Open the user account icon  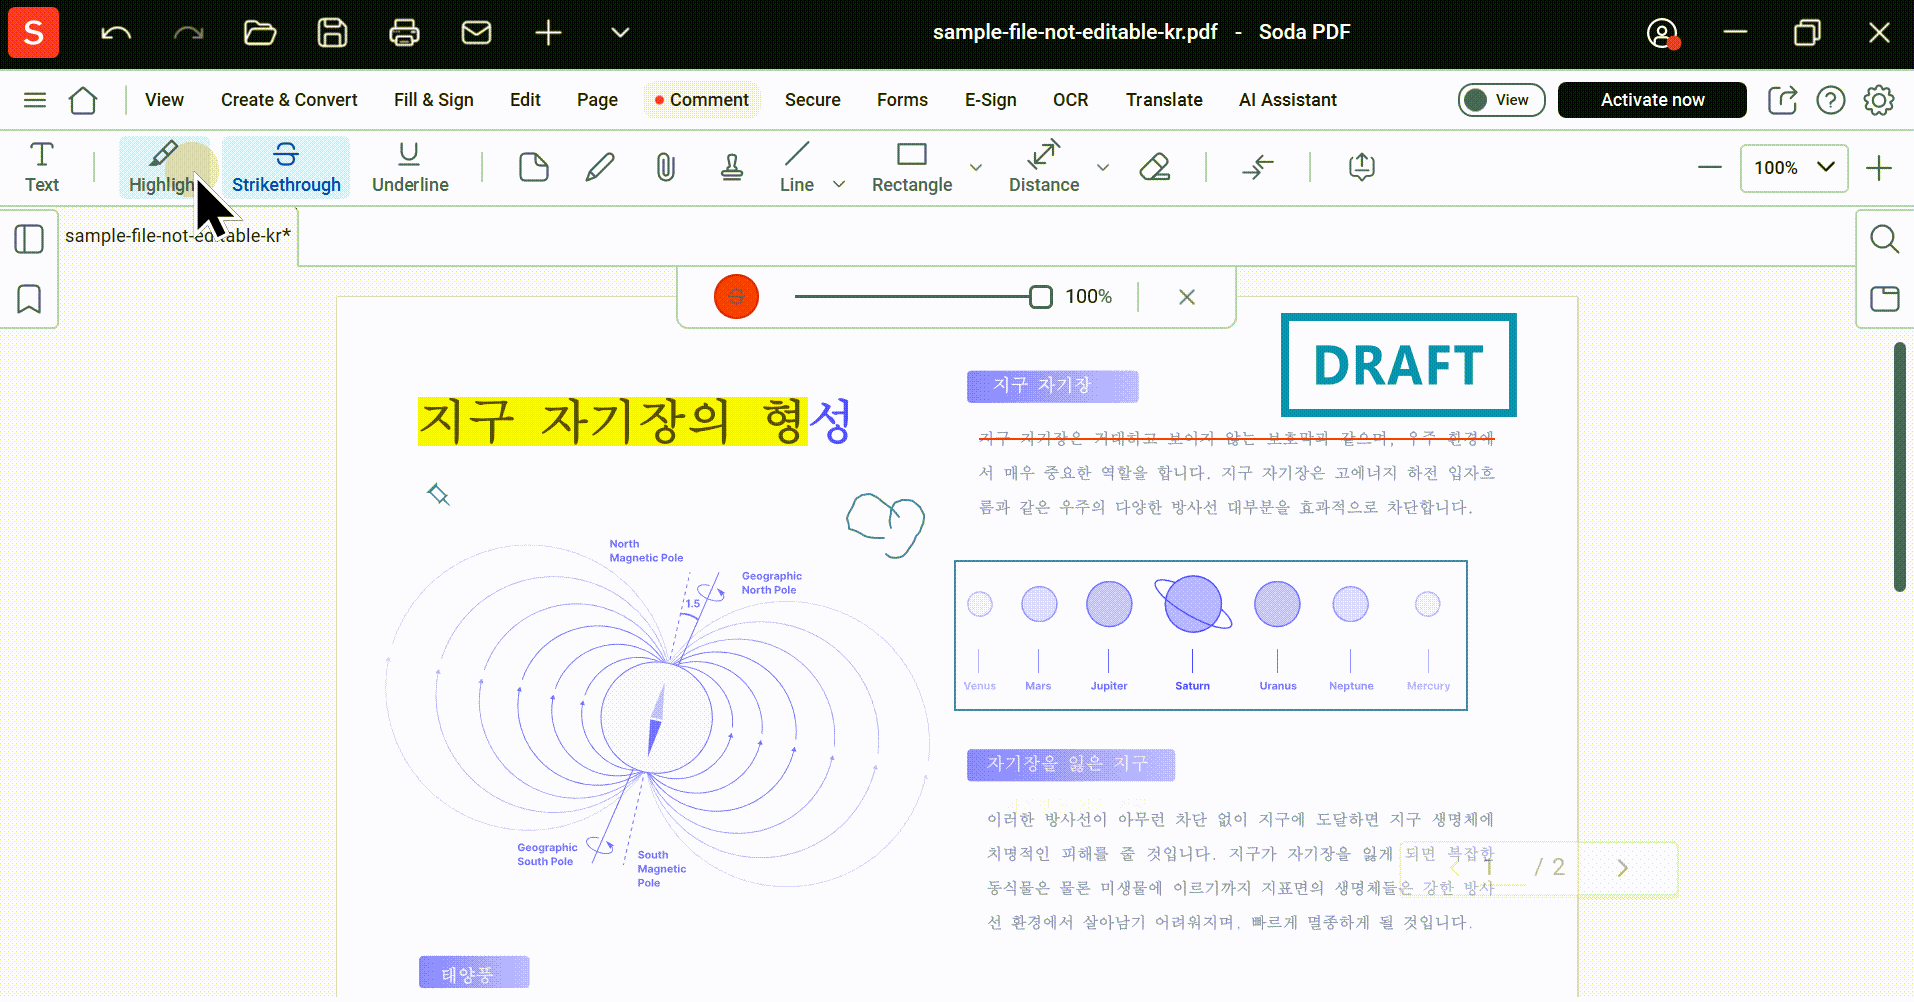pos(1662,33)
